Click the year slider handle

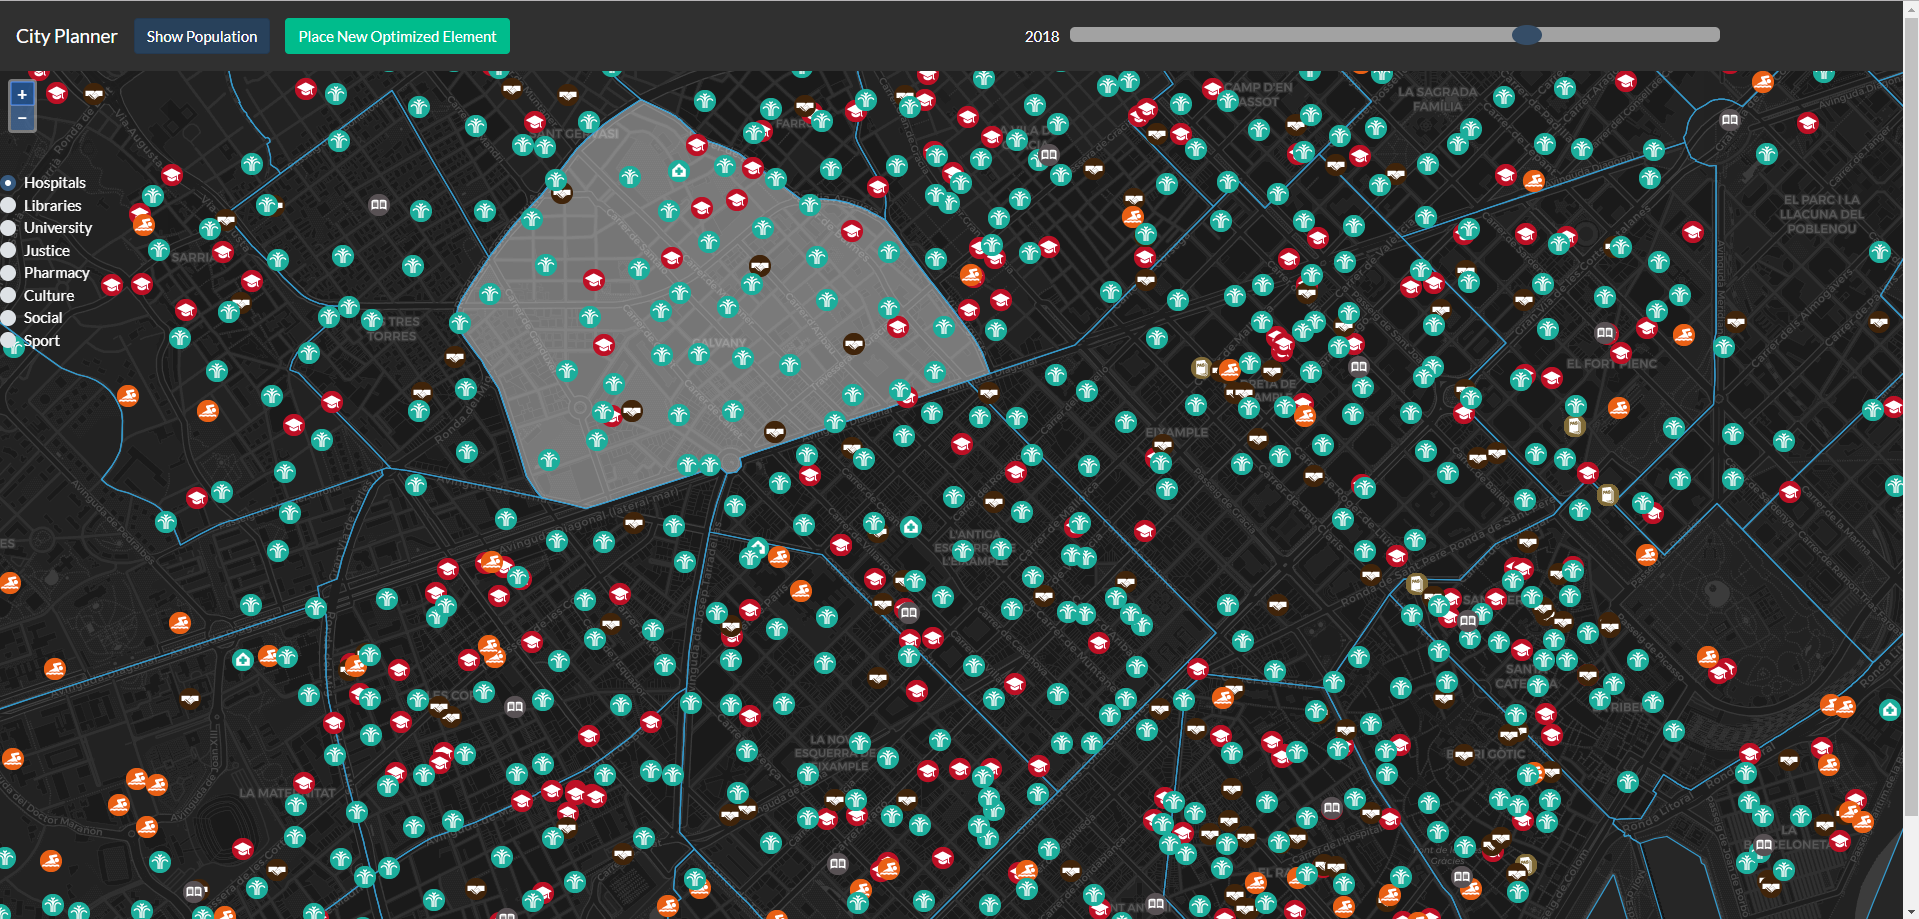[x=1526, y=35]
